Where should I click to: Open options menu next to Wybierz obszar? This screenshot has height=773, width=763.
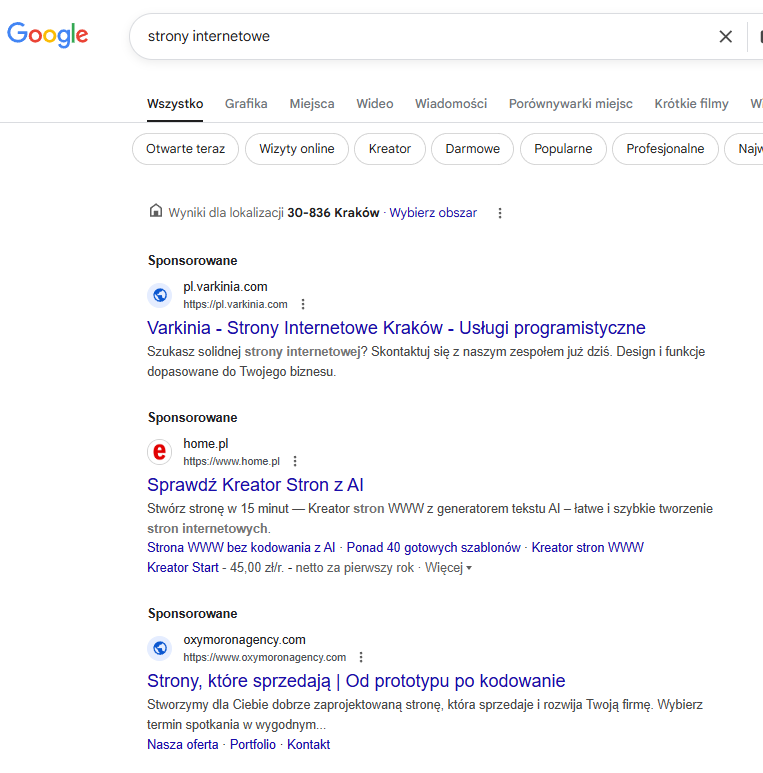tap(500, 213)
